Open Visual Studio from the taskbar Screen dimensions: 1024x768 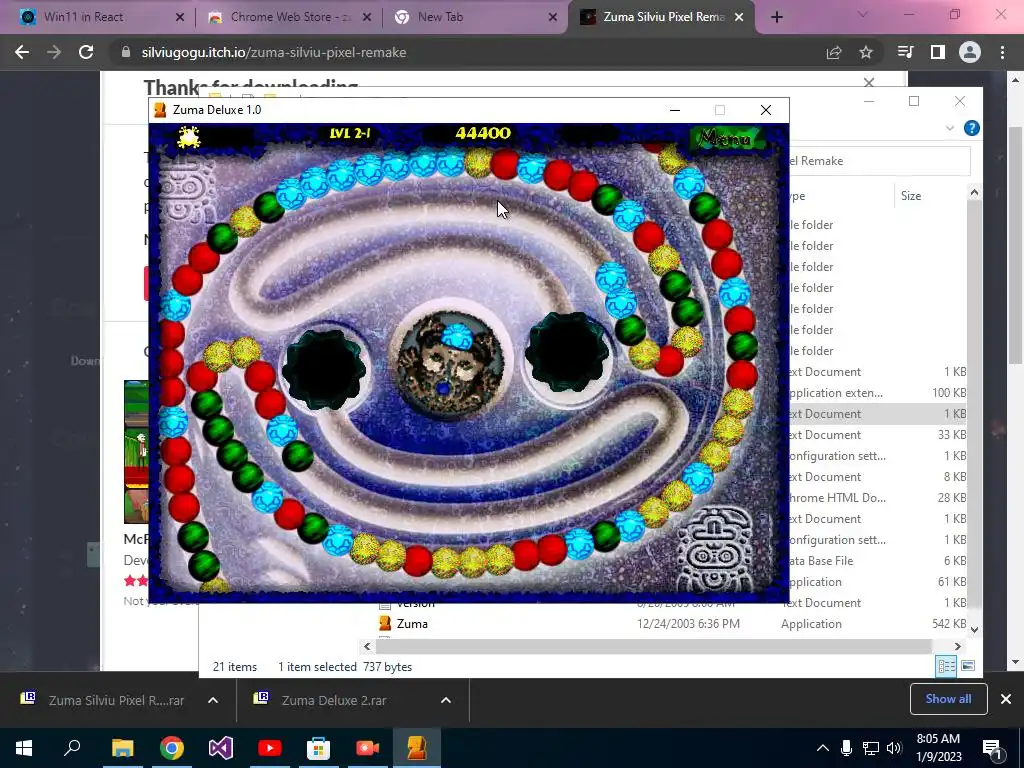click(221, 748)
